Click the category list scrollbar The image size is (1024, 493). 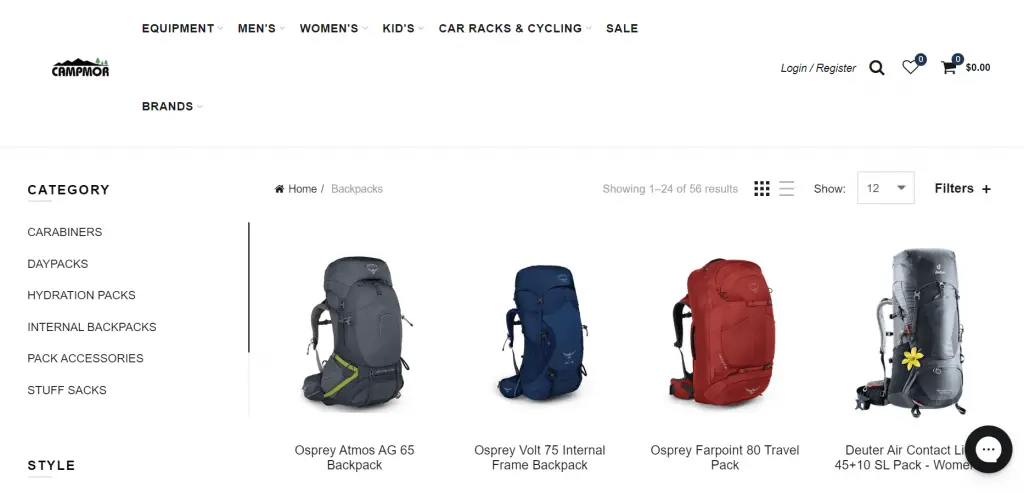248,287
